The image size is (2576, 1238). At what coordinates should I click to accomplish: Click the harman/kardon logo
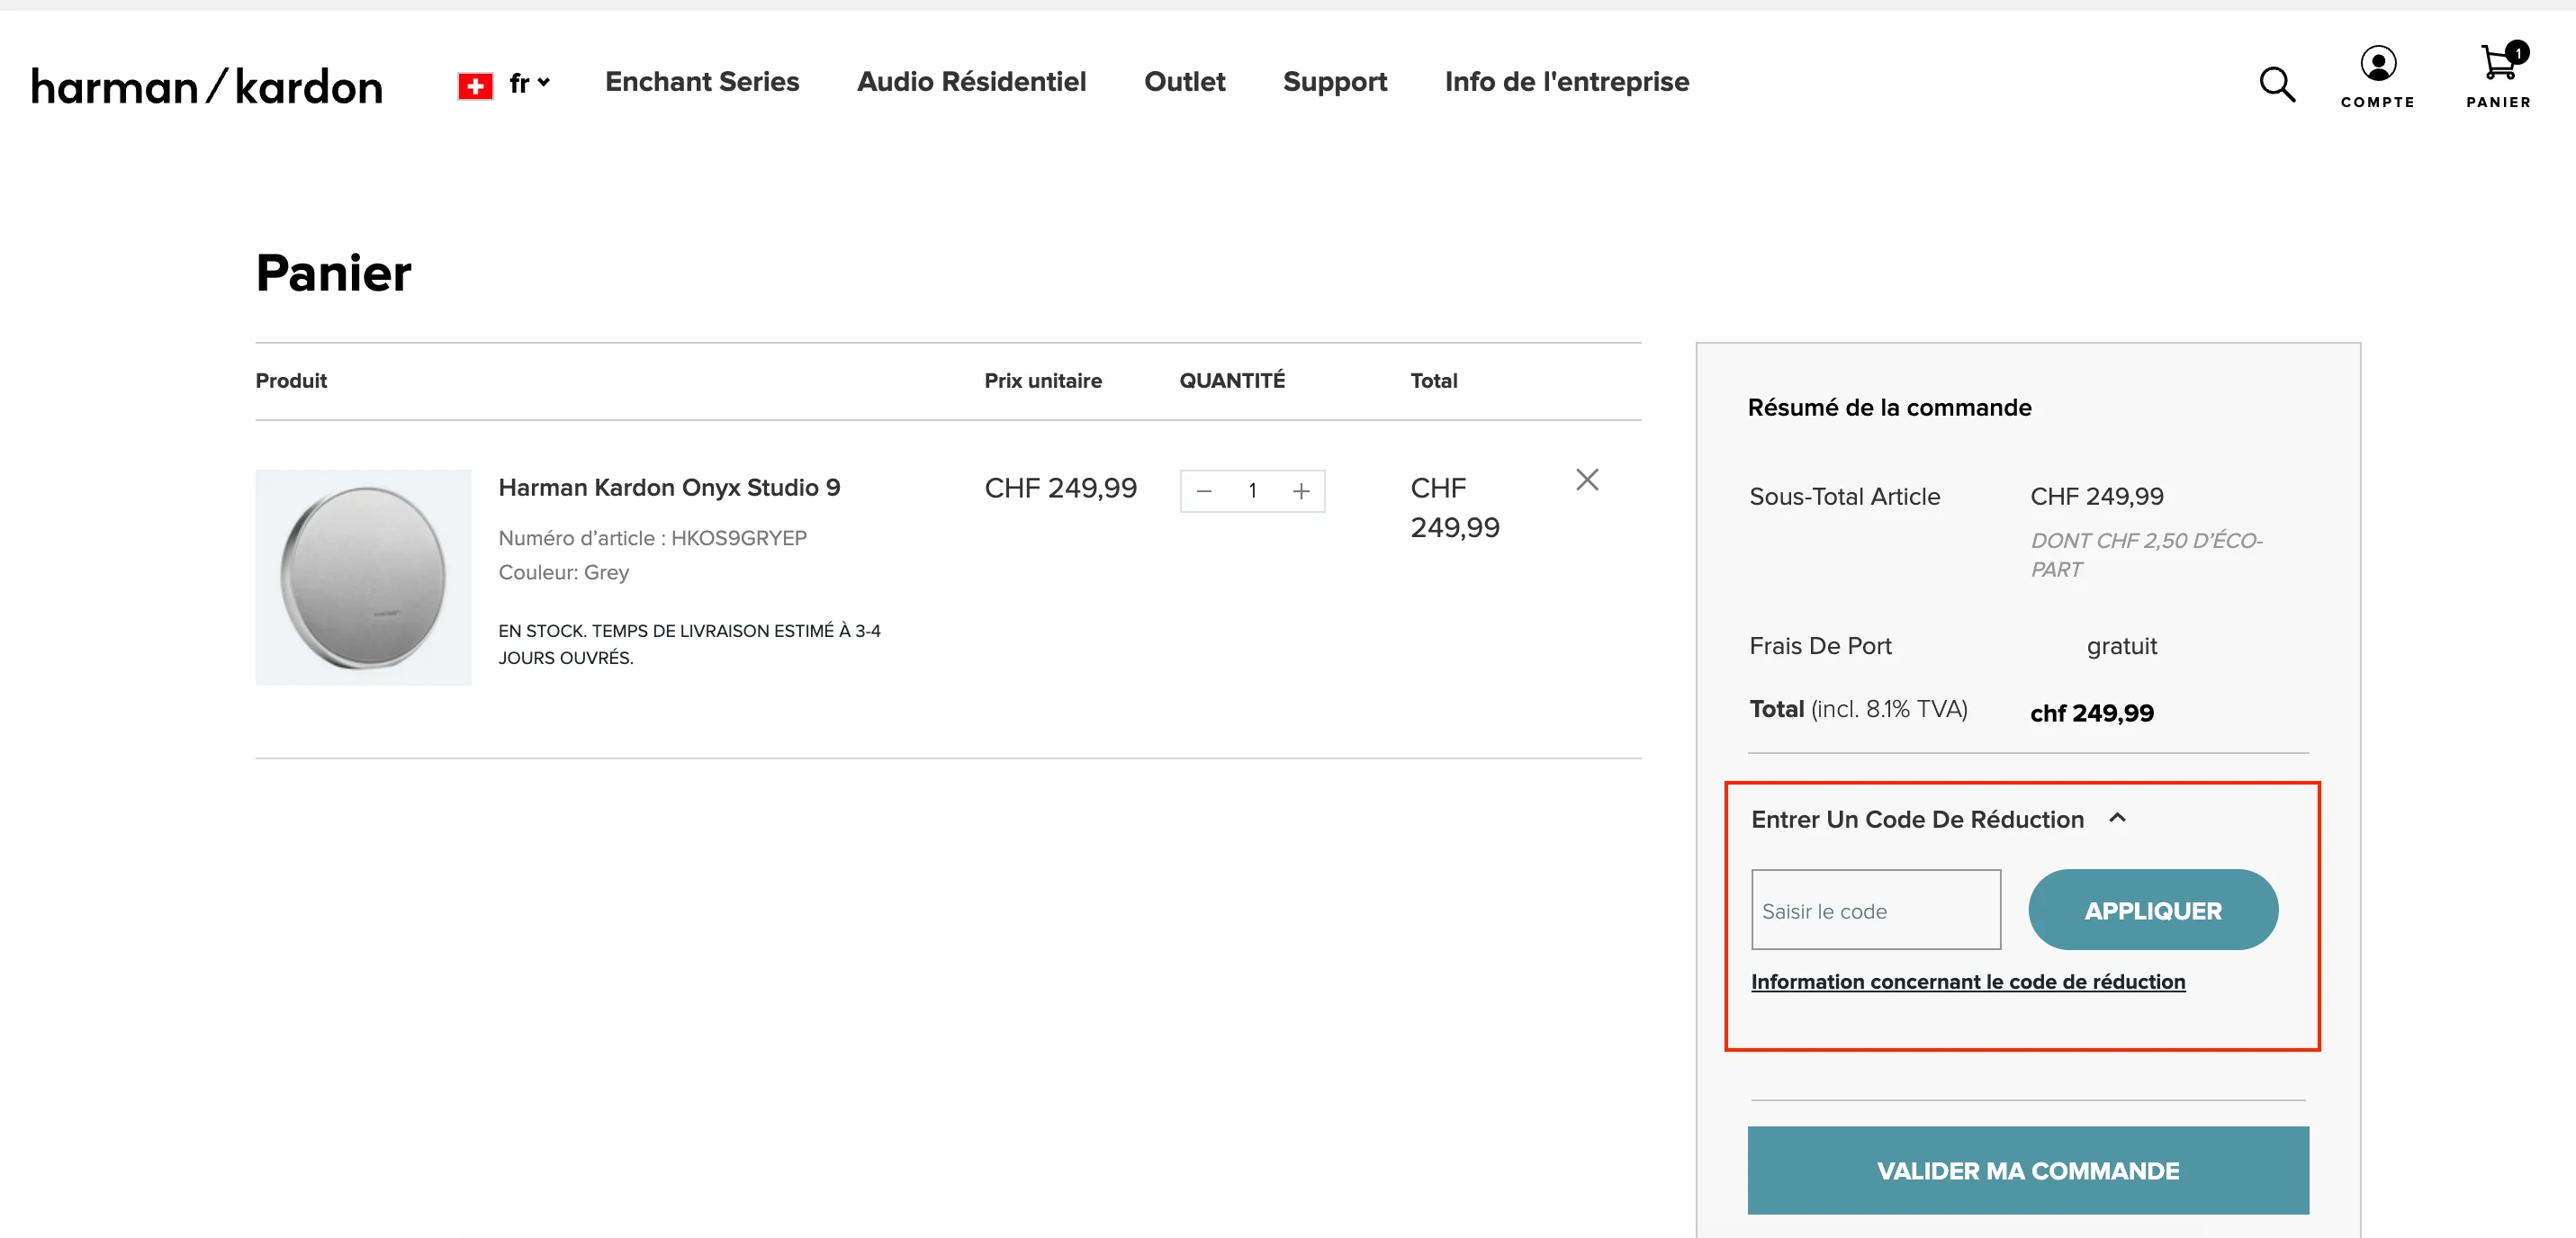click(x=206, y=86)
